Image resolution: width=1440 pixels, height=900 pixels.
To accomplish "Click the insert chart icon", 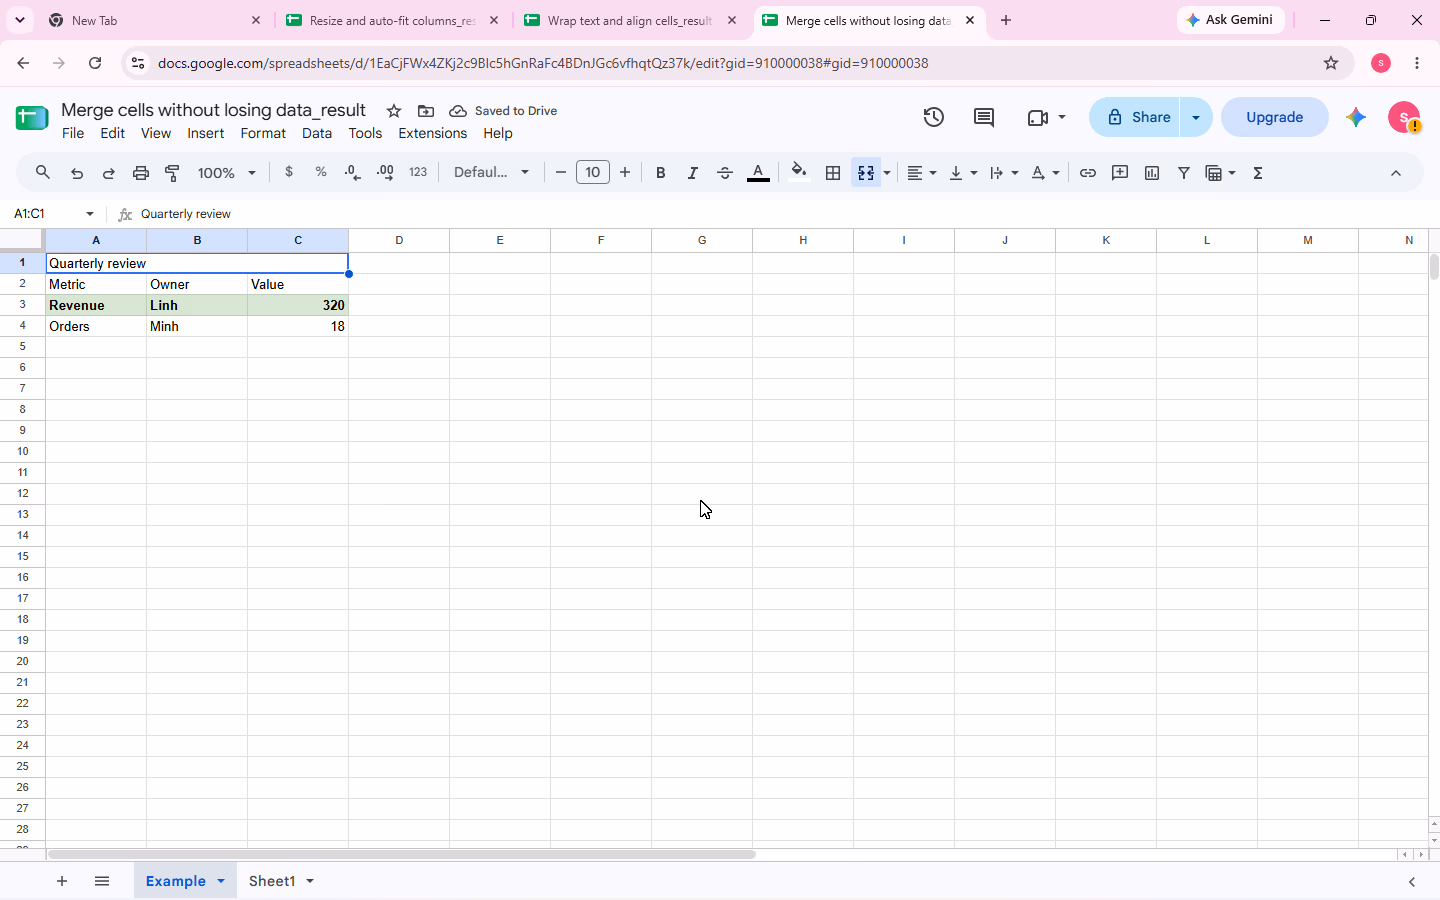I will tap(1152, 173).
